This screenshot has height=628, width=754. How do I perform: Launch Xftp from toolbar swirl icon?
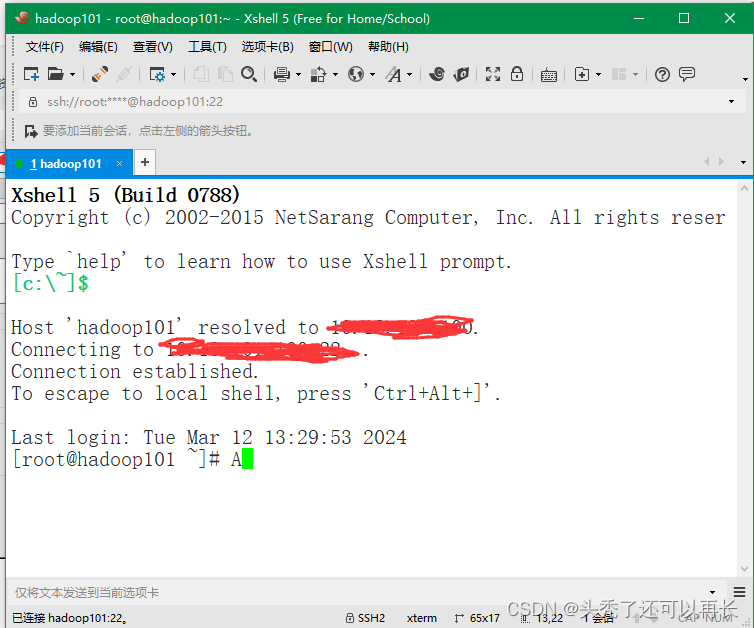tap(437, 75)
